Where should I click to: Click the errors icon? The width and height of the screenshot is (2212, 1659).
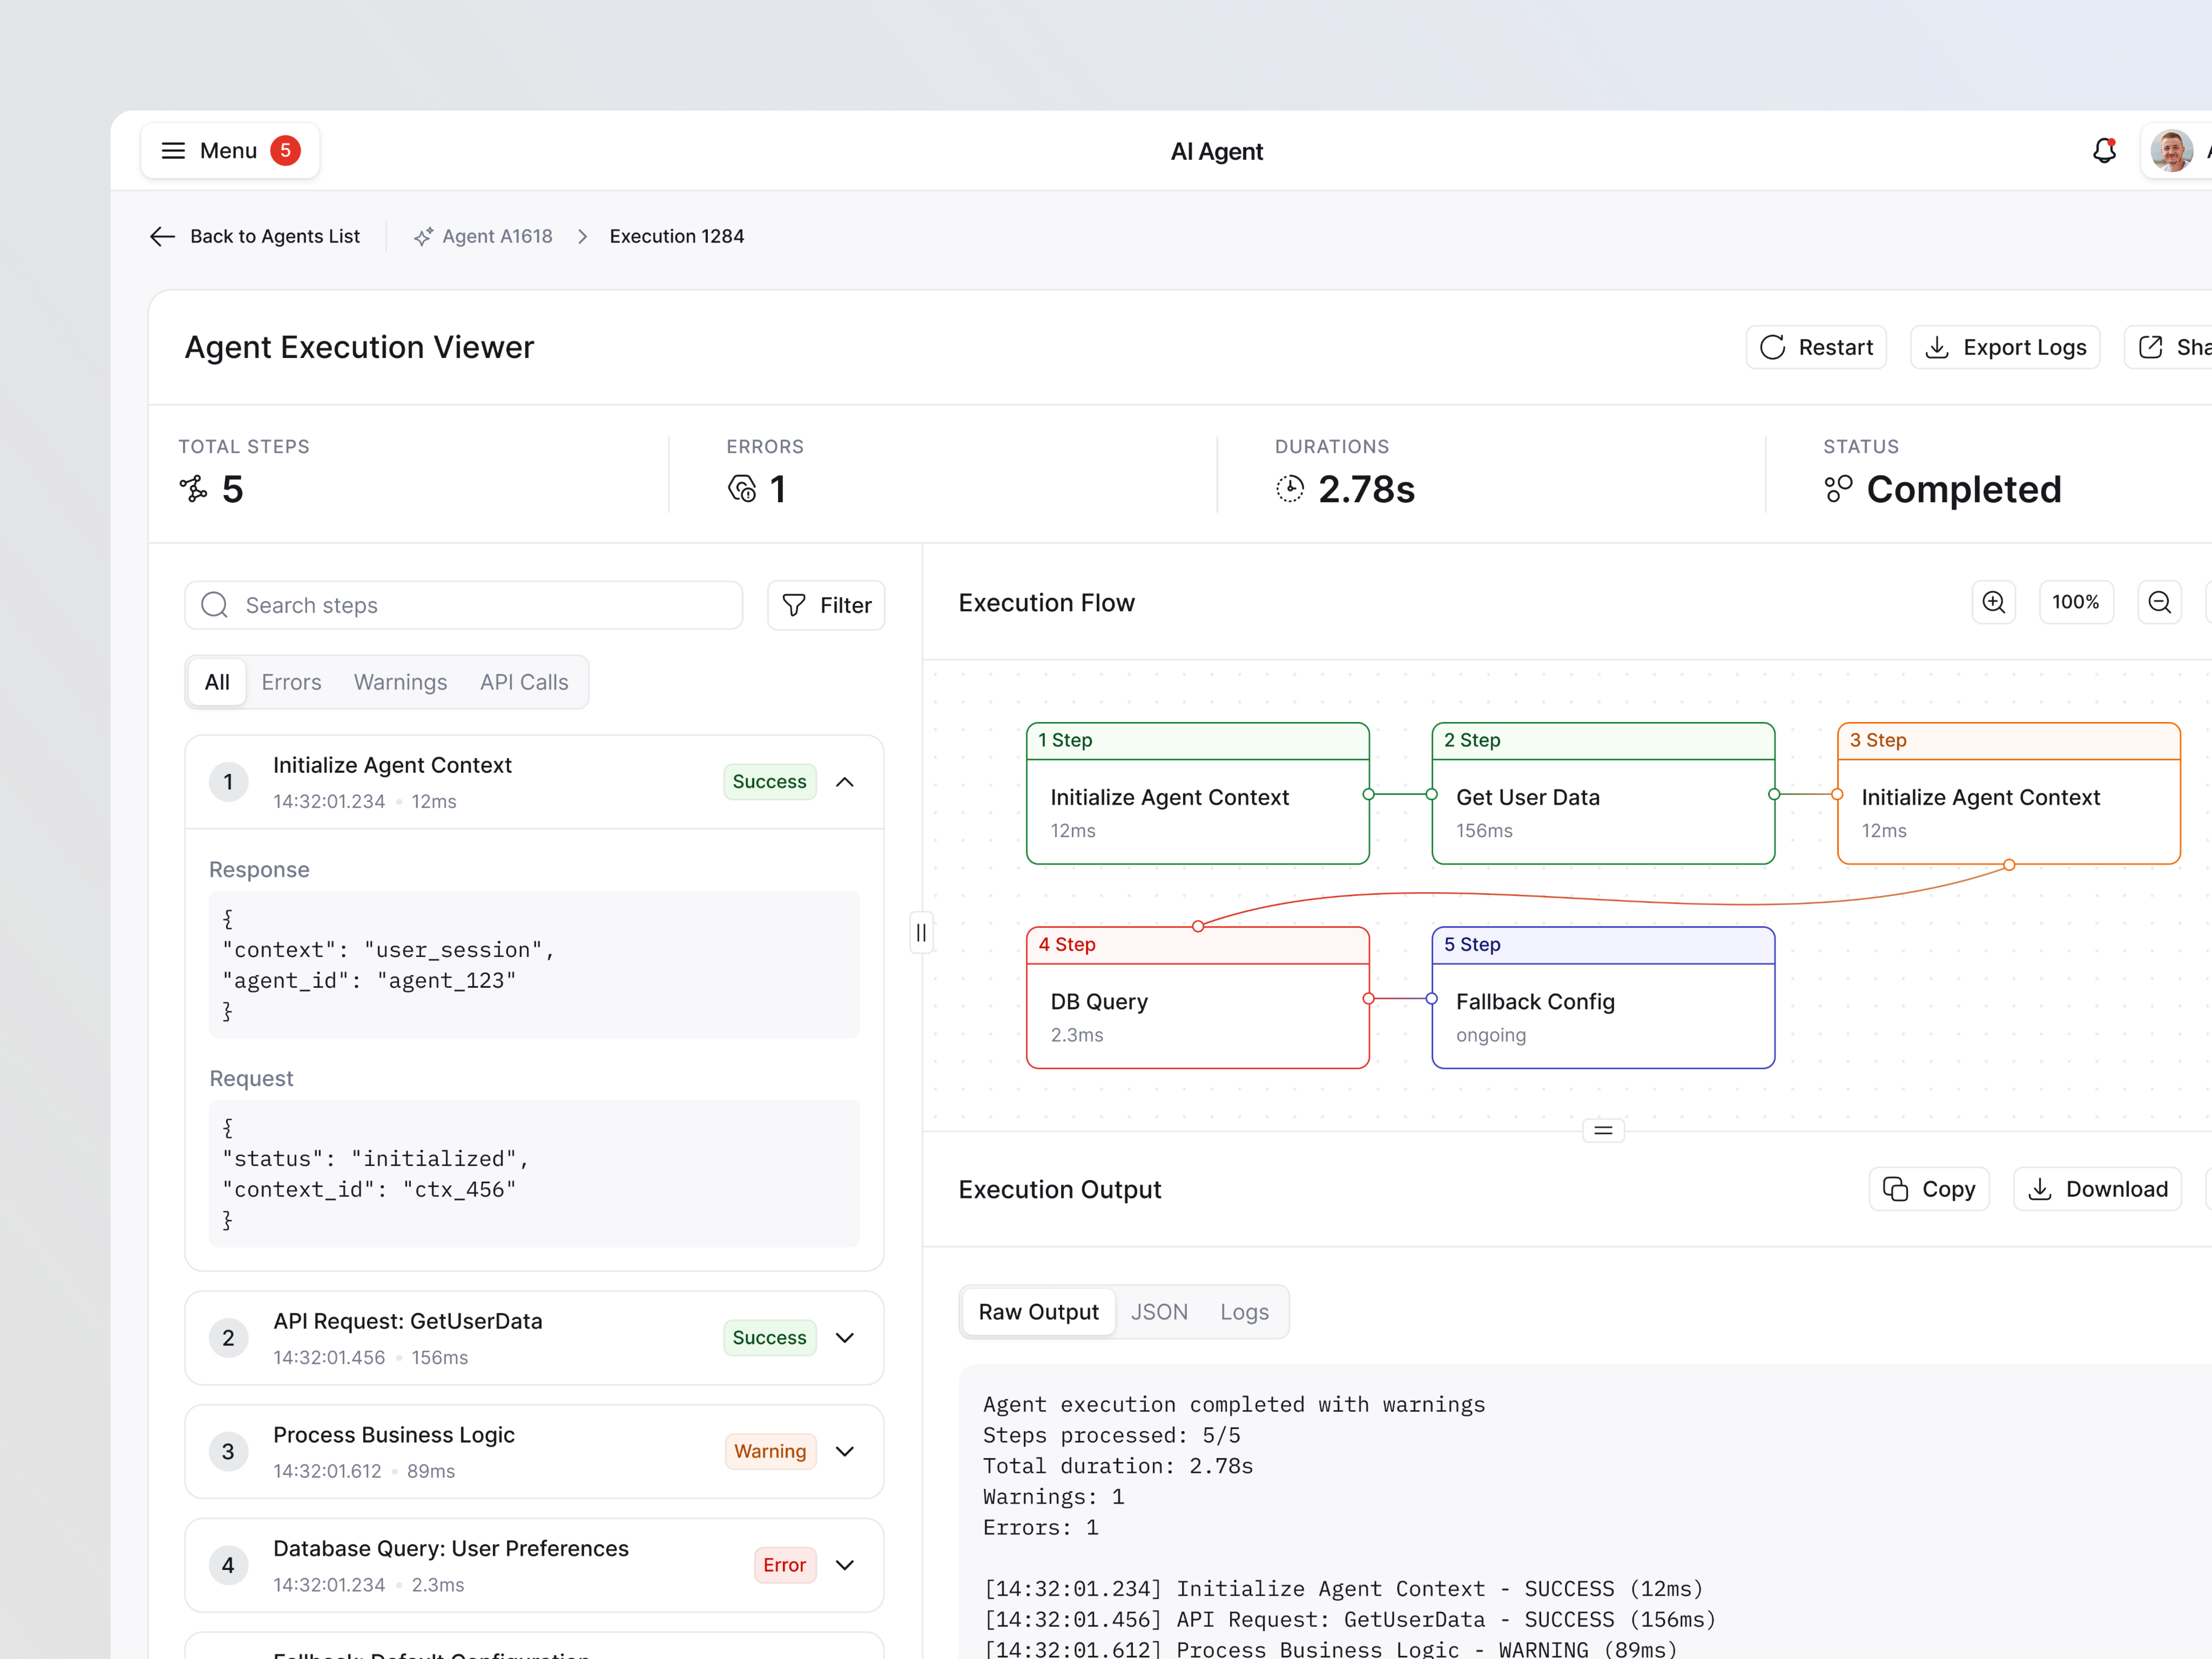pos(742,489)
